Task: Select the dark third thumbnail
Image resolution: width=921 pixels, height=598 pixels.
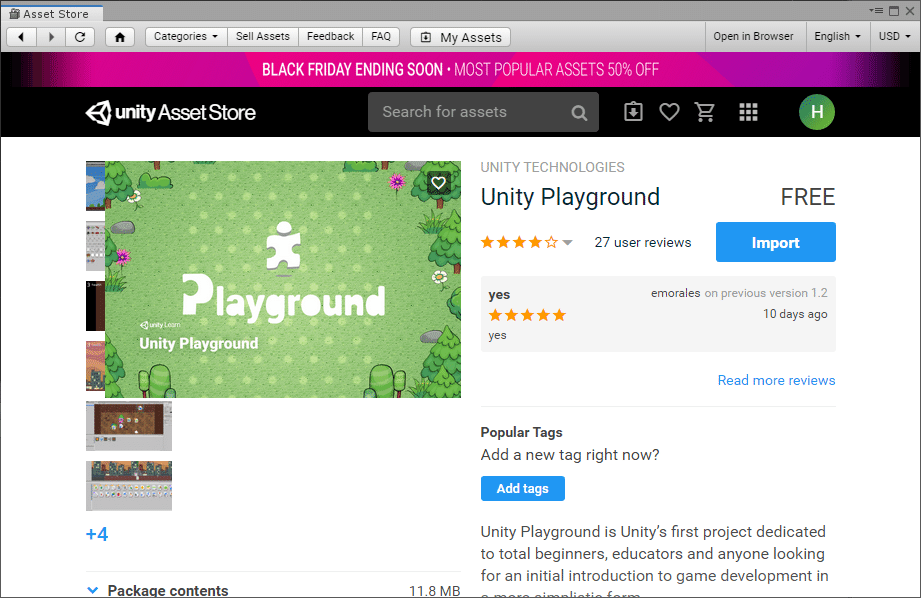Action: pyautogui.click(x=95, y=305)
